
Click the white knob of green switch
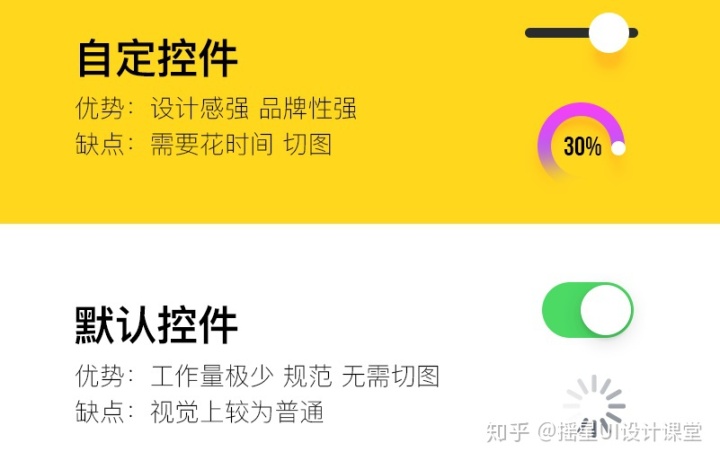point(606,310)
